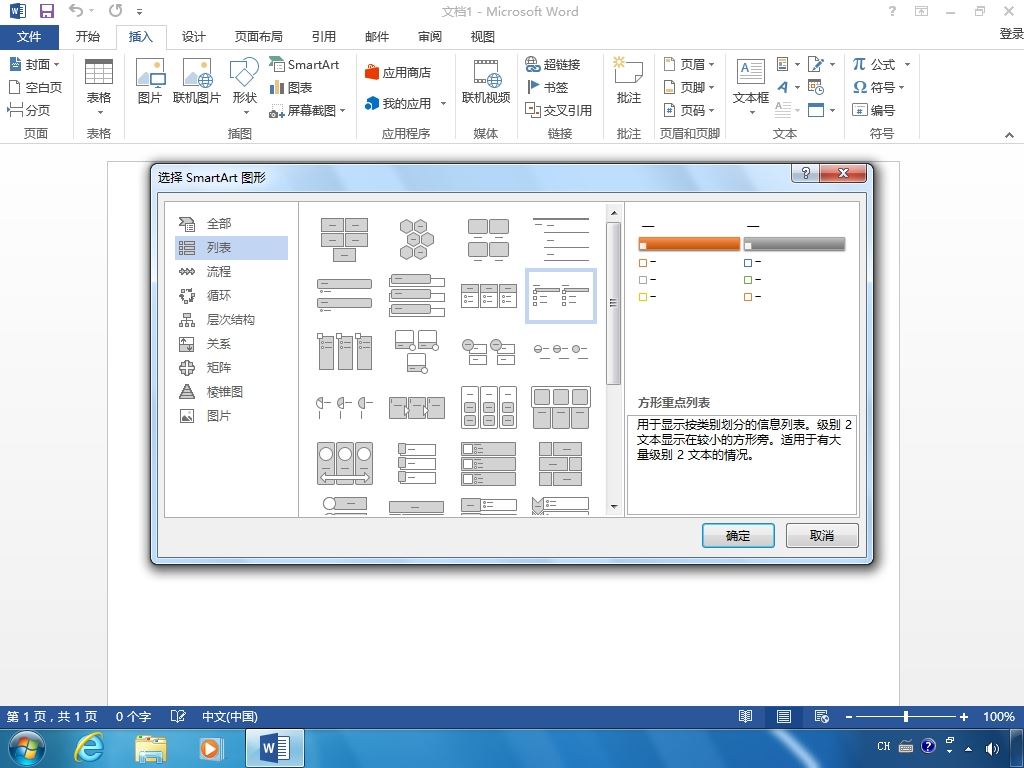The height and width of the screenshot is (768, 1024).
Task: Open the Windows Start menu
Action: 27,748
